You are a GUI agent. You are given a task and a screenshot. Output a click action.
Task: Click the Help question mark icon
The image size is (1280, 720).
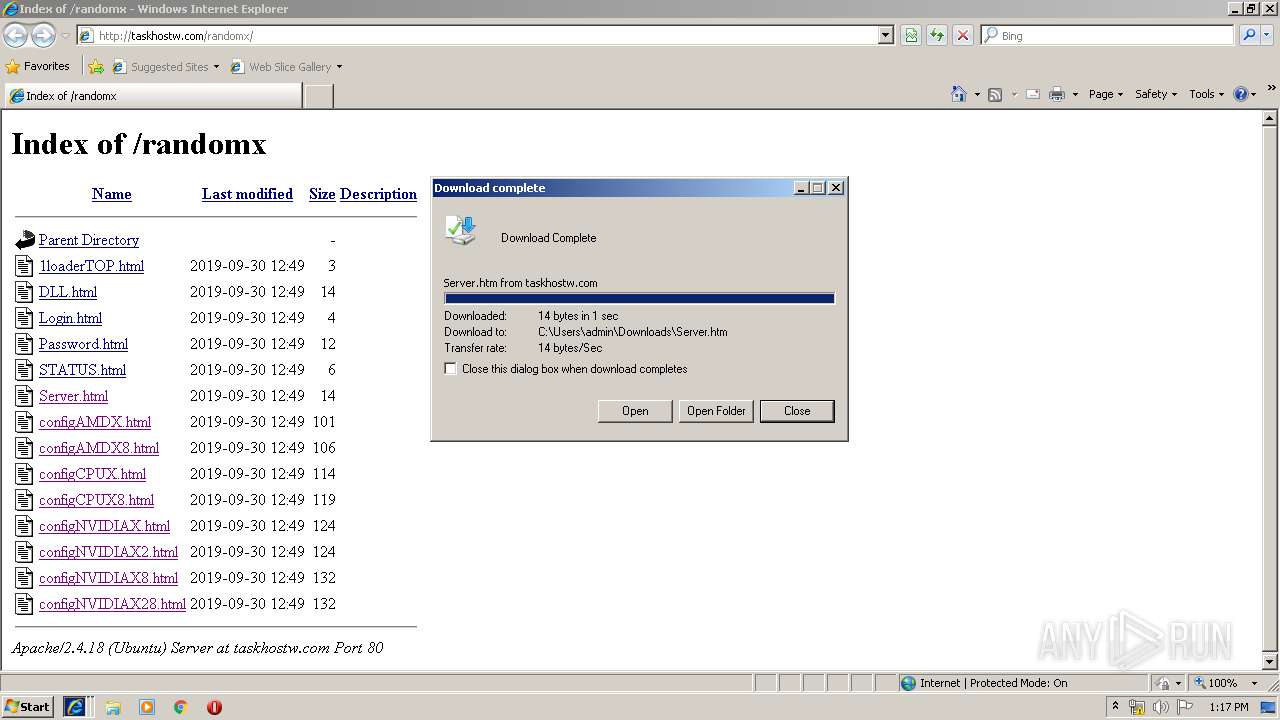click(1241, 94)
